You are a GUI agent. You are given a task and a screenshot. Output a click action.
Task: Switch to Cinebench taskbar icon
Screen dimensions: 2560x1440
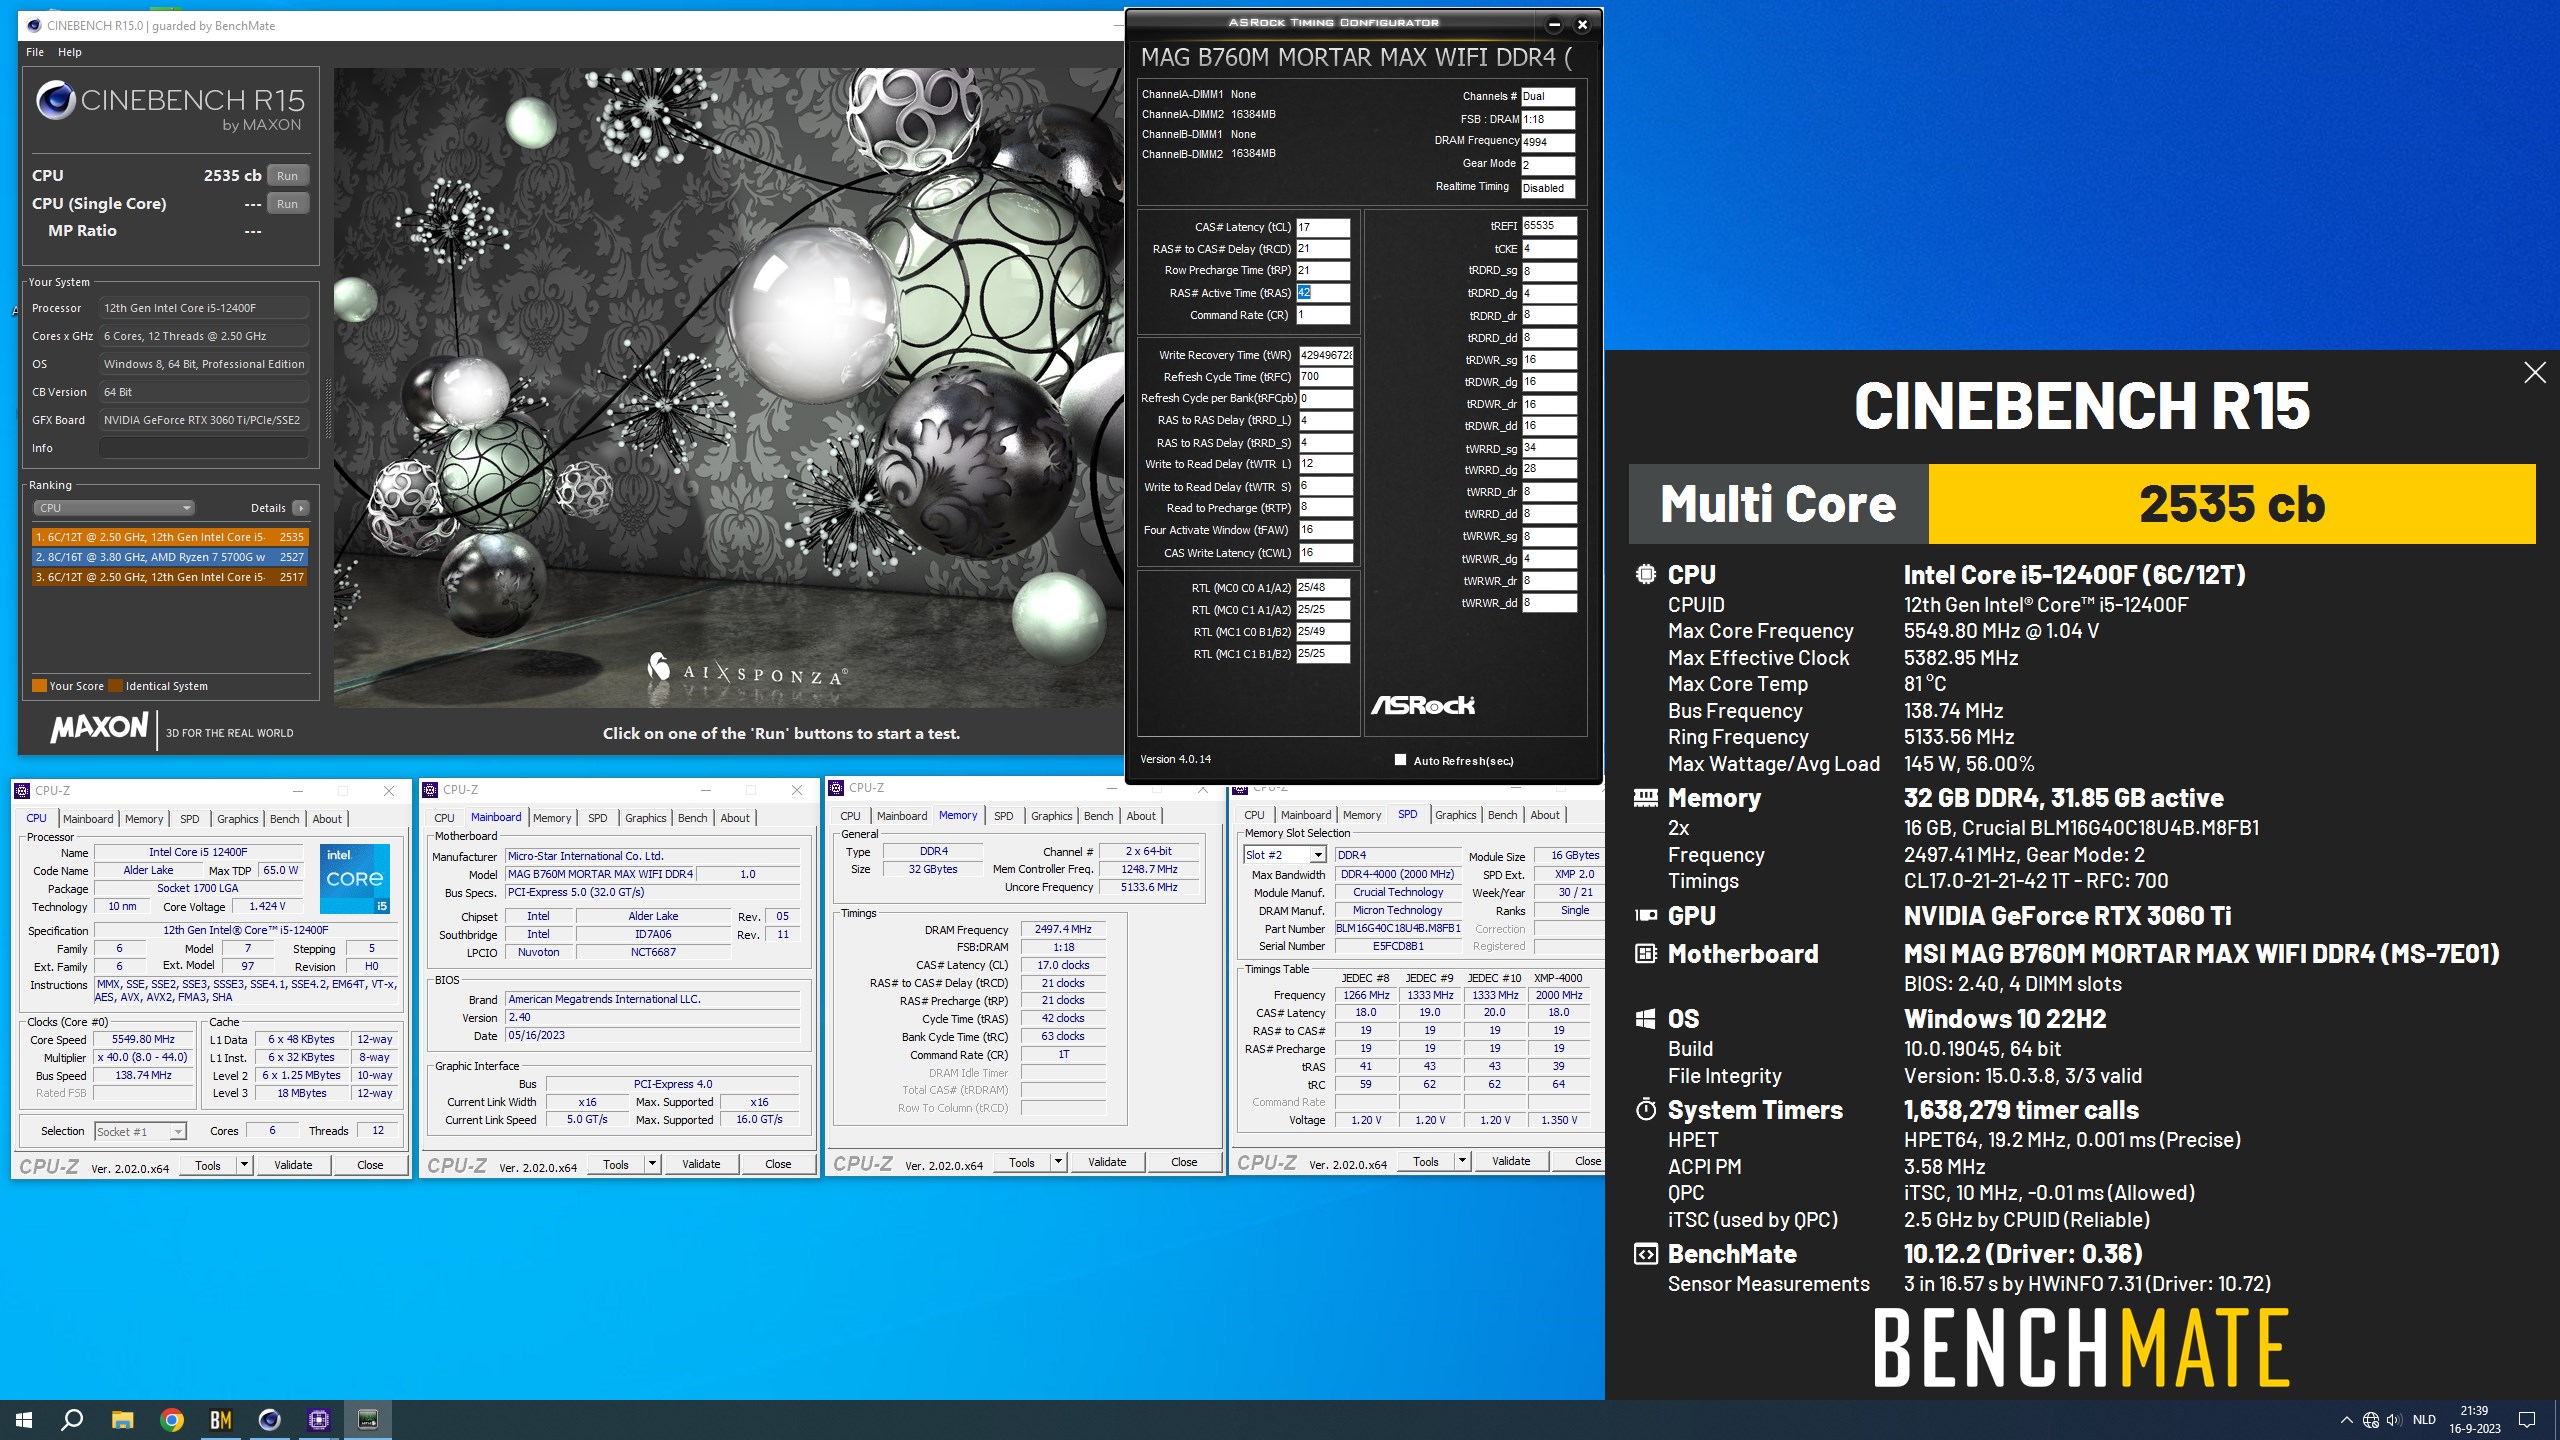click(270, 1419)
